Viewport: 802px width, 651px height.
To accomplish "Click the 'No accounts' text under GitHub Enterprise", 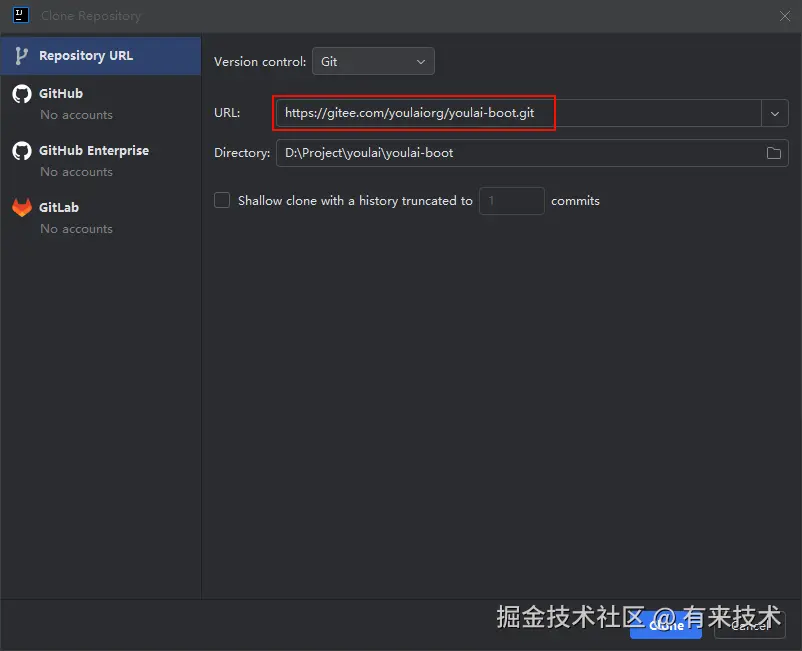I will (x=77, y=172).
